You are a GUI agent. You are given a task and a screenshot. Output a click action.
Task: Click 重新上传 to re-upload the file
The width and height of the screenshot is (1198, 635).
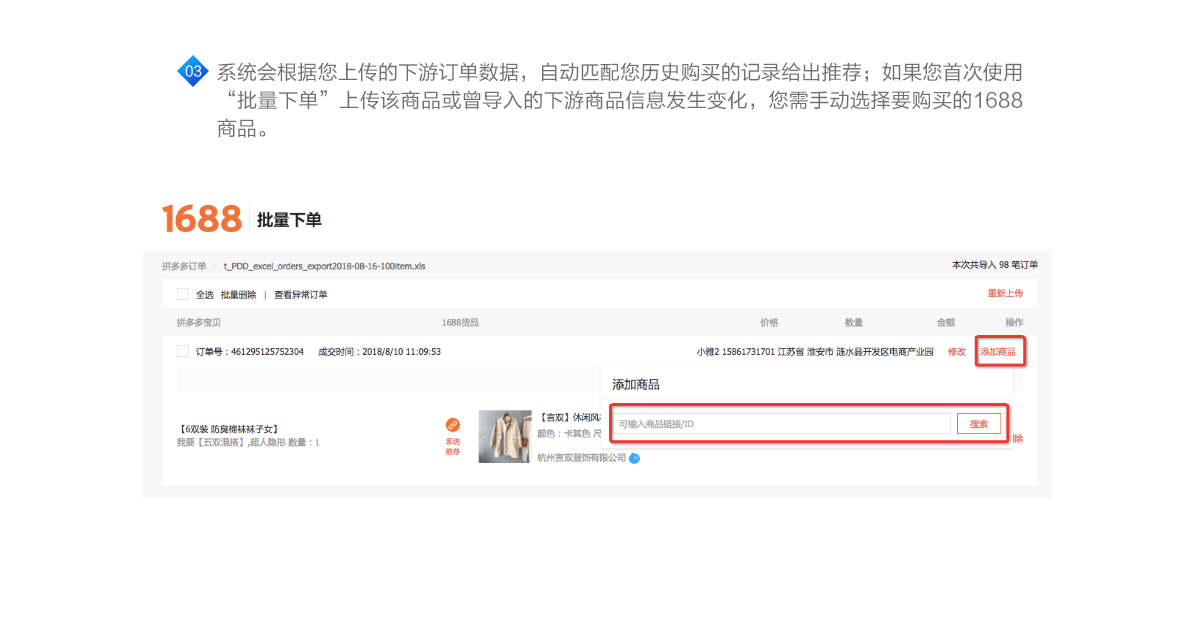click(1005, 293)
